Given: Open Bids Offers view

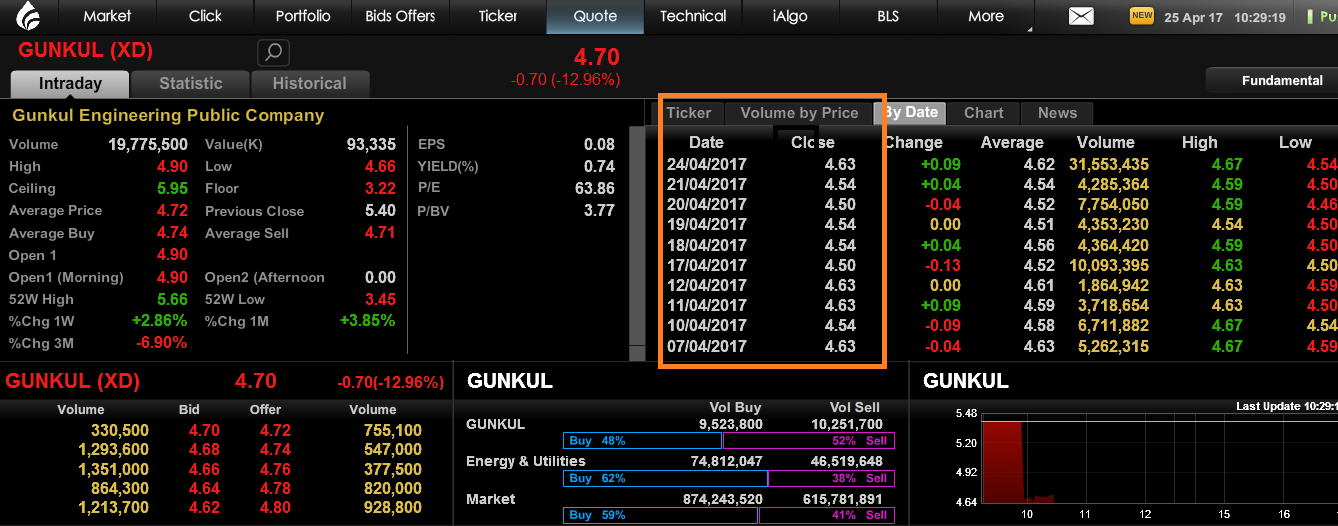Looking at the screenshot, I should 400,16.
